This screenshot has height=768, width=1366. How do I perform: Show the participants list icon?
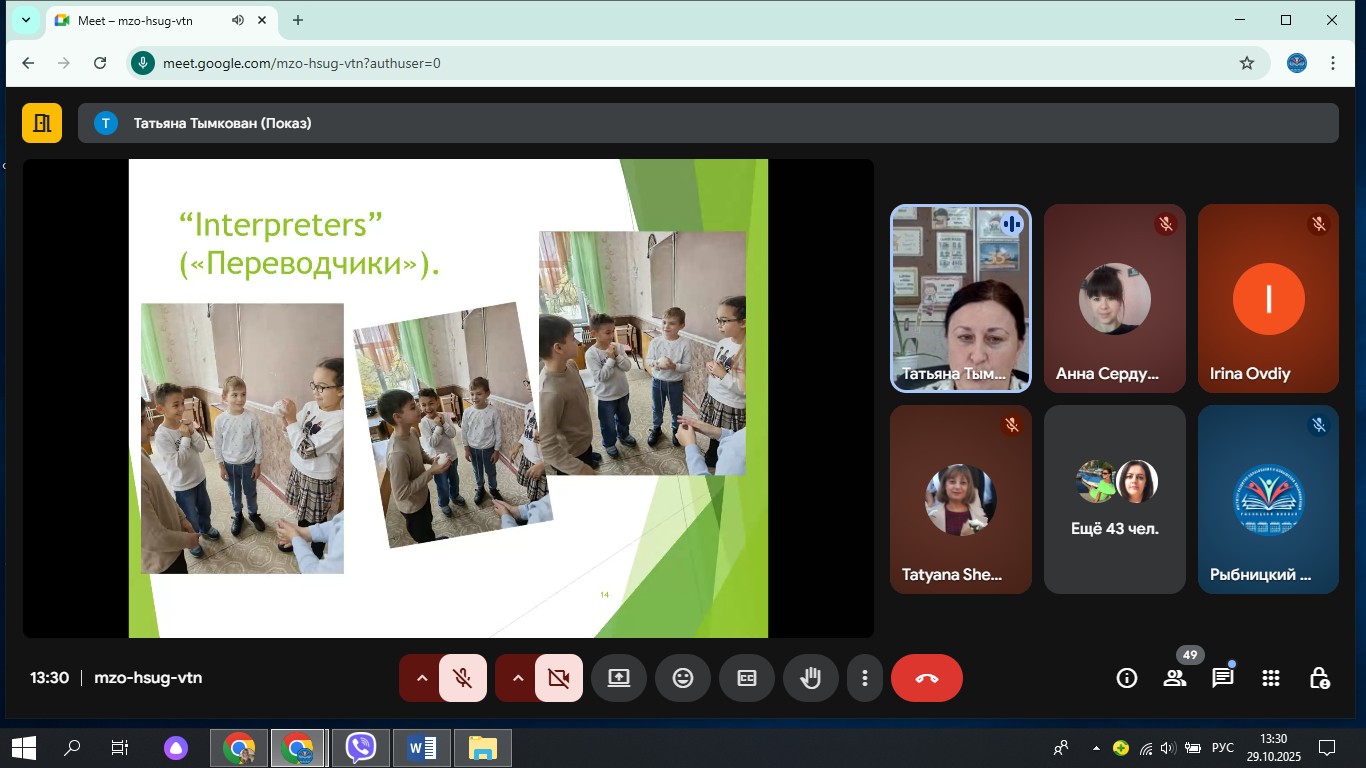tap(1174, 678)
